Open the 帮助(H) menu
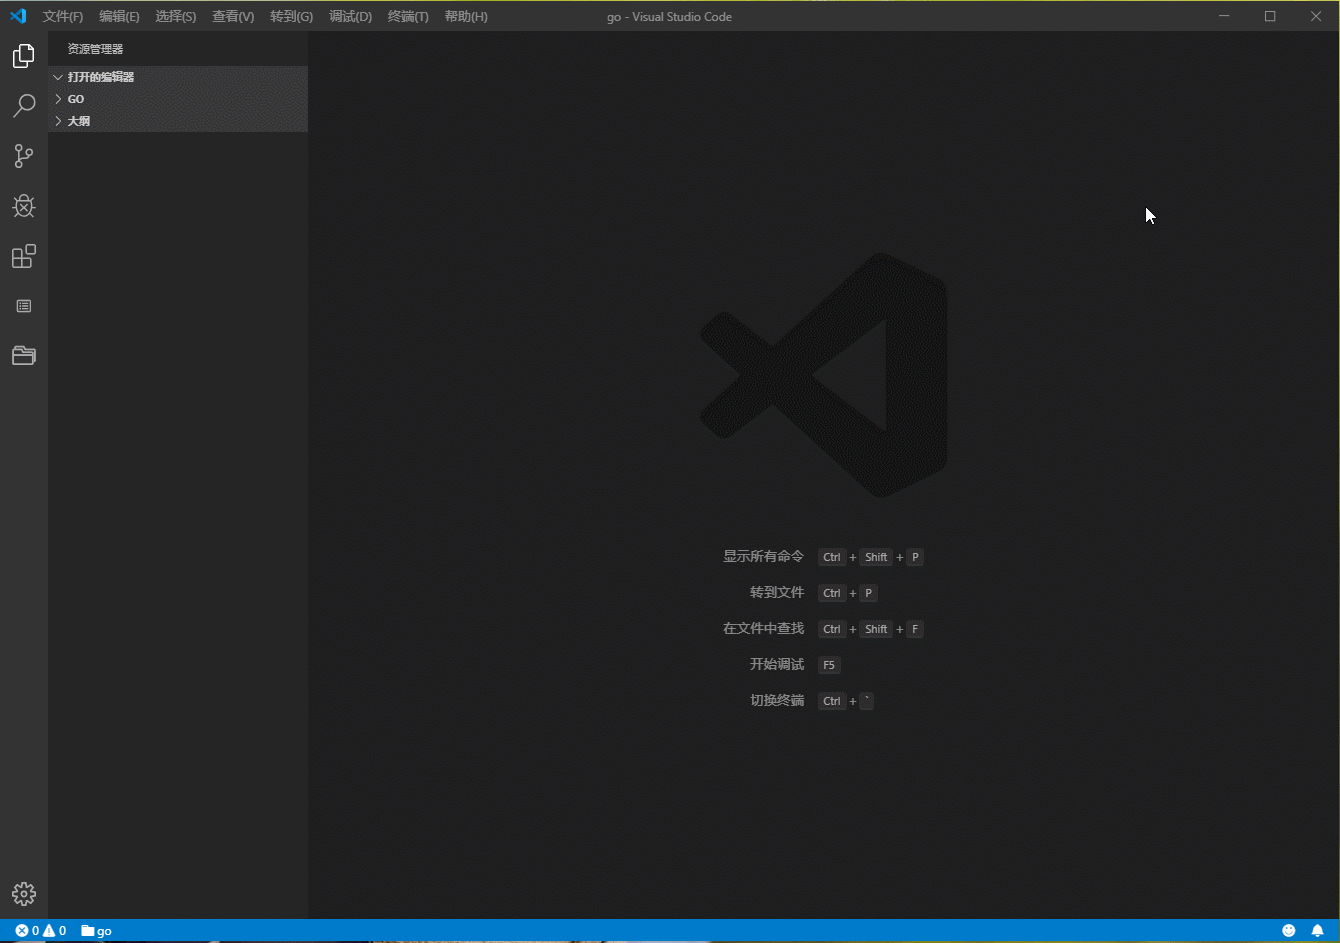The height and width of the screenshot is (943, 1340). (x=466, y=17)
